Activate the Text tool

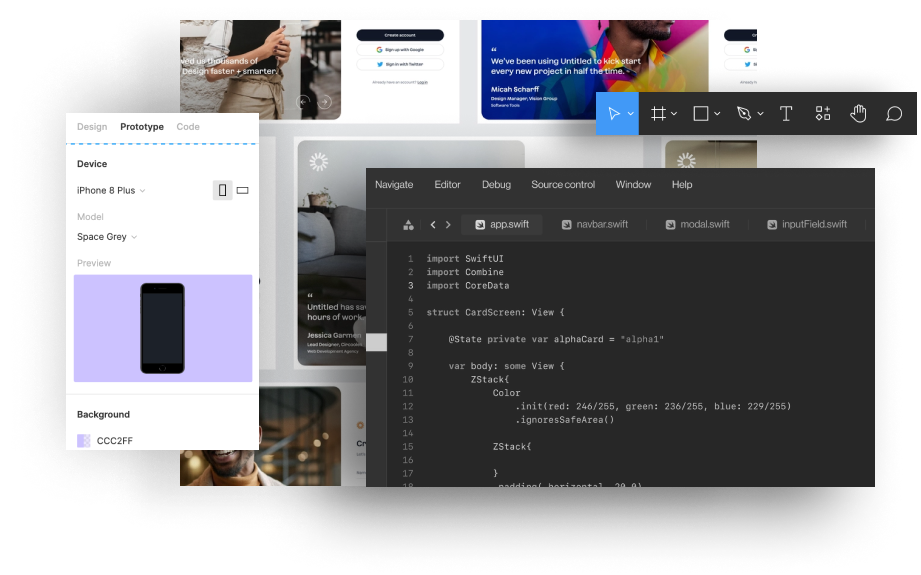click(786, 114)
